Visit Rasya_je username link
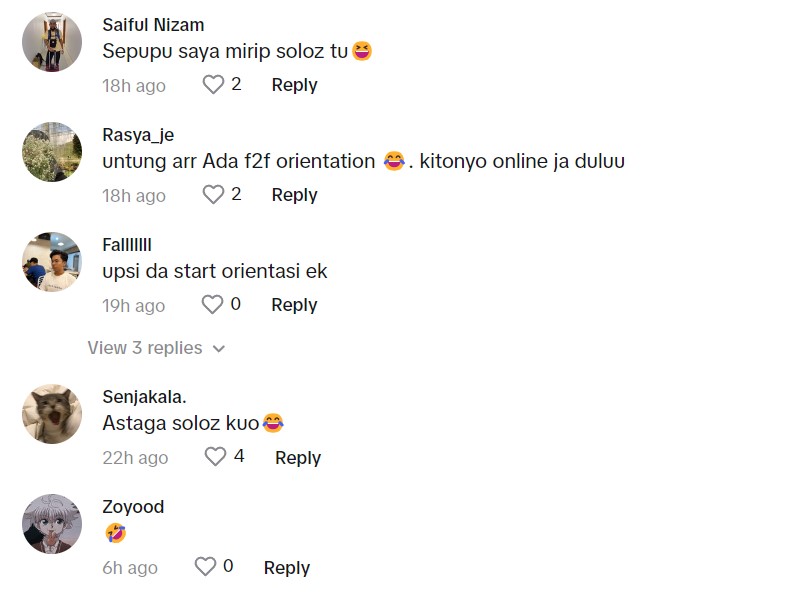Viewport: 811px width, 600px height. click(138, 135)
